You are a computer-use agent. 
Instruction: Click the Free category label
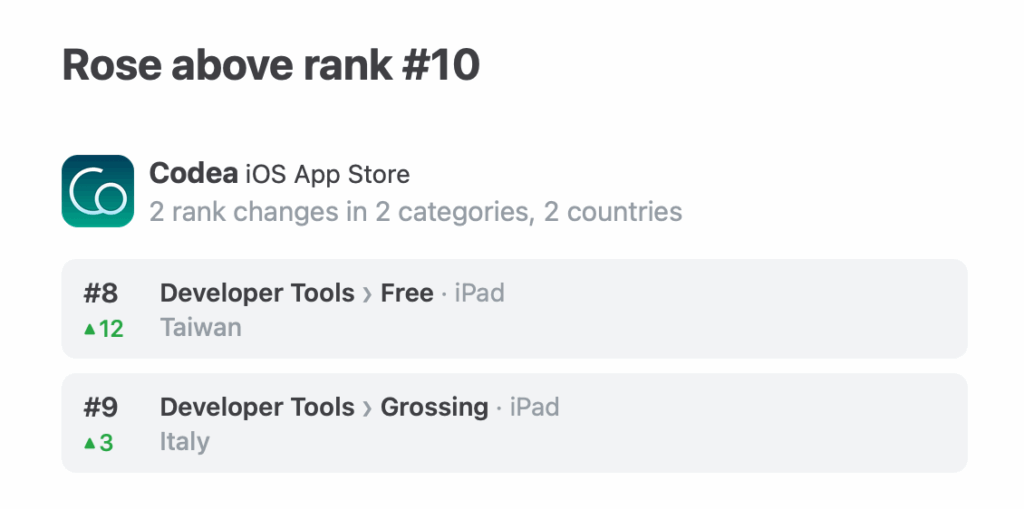point(407,293)
